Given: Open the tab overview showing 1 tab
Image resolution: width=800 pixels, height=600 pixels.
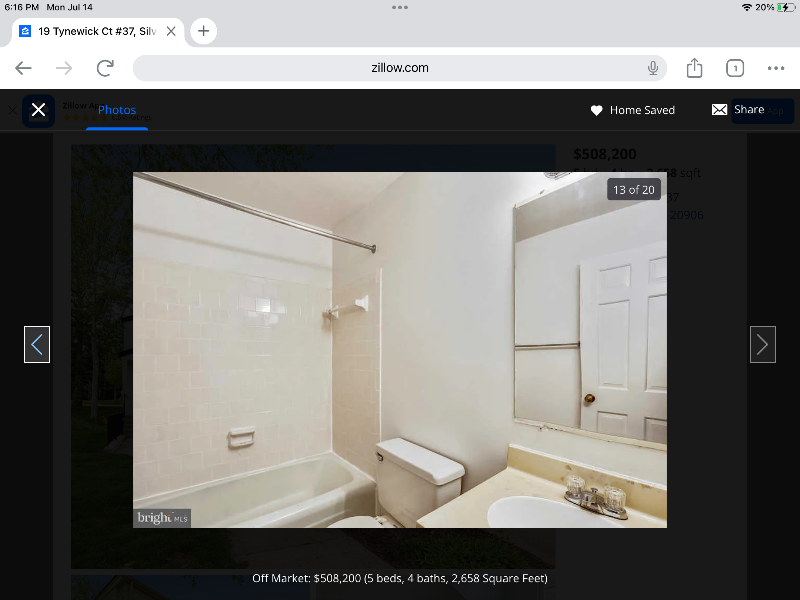Looking at the screenshot, I should pos(735,68).
